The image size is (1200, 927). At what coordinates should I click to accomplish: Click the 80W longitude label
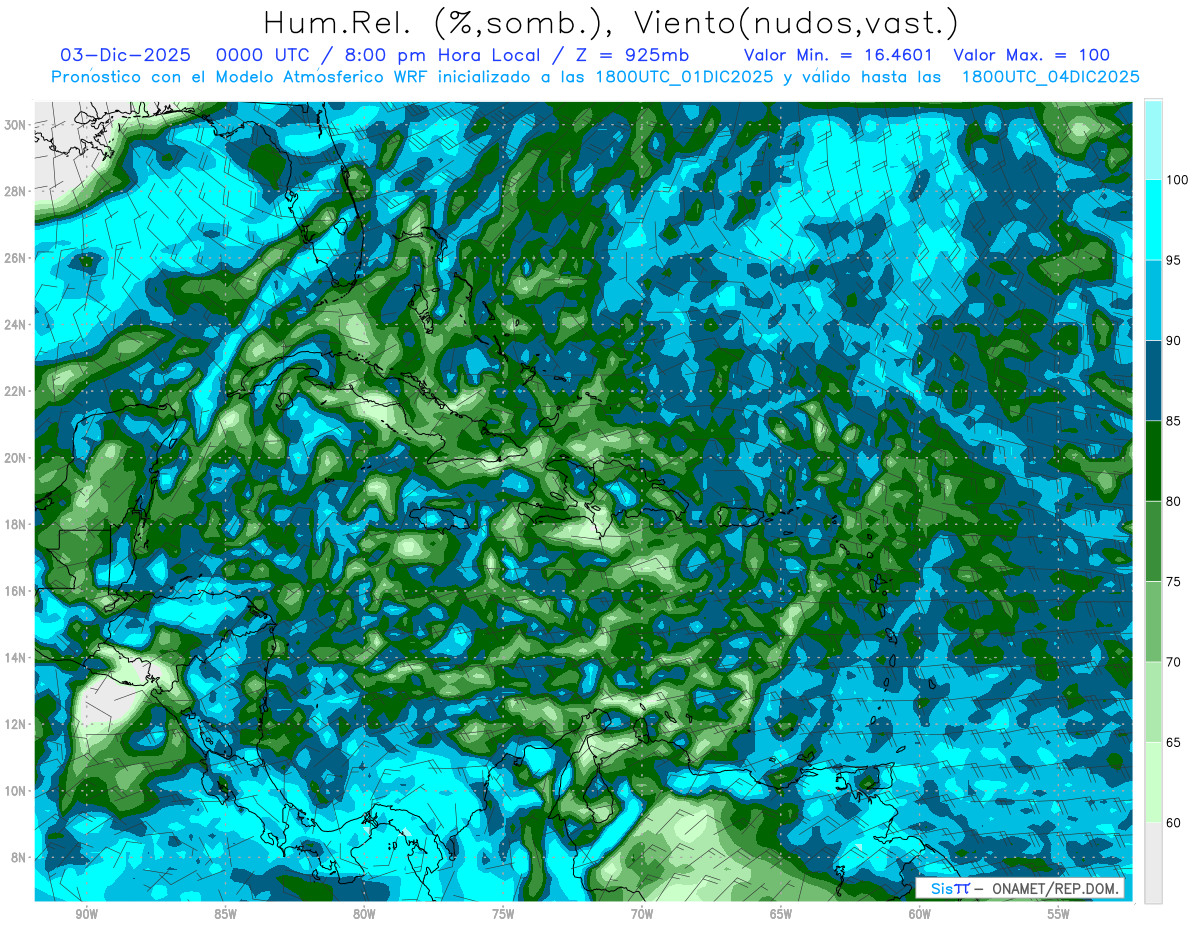(x=364, y=914)
